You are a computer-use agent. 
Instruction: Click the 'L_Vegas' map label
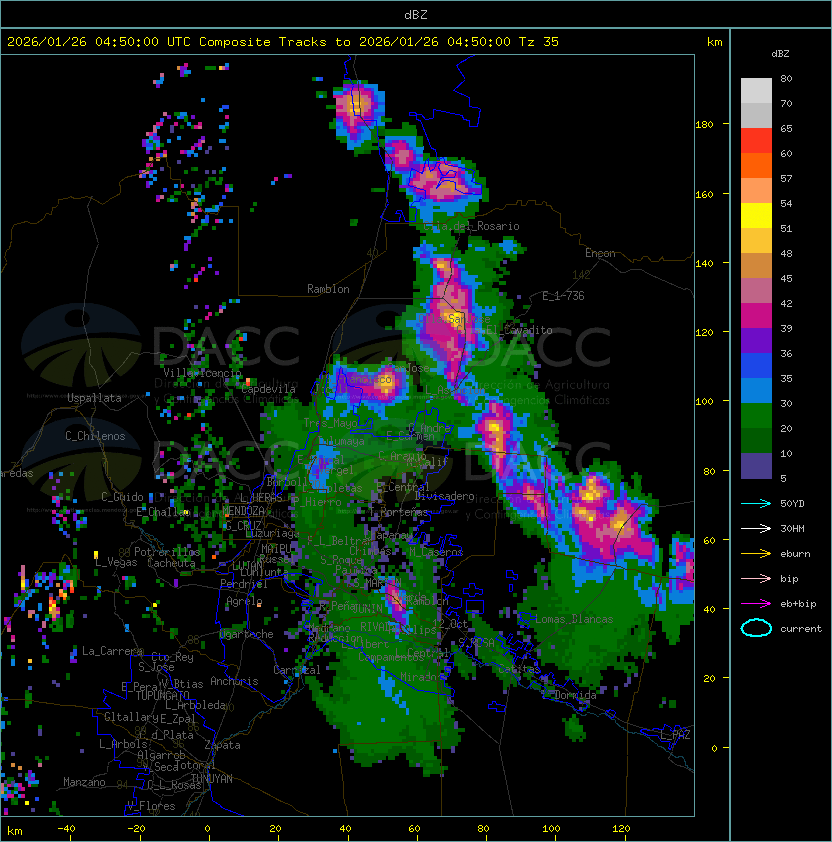tap(116, 562)
